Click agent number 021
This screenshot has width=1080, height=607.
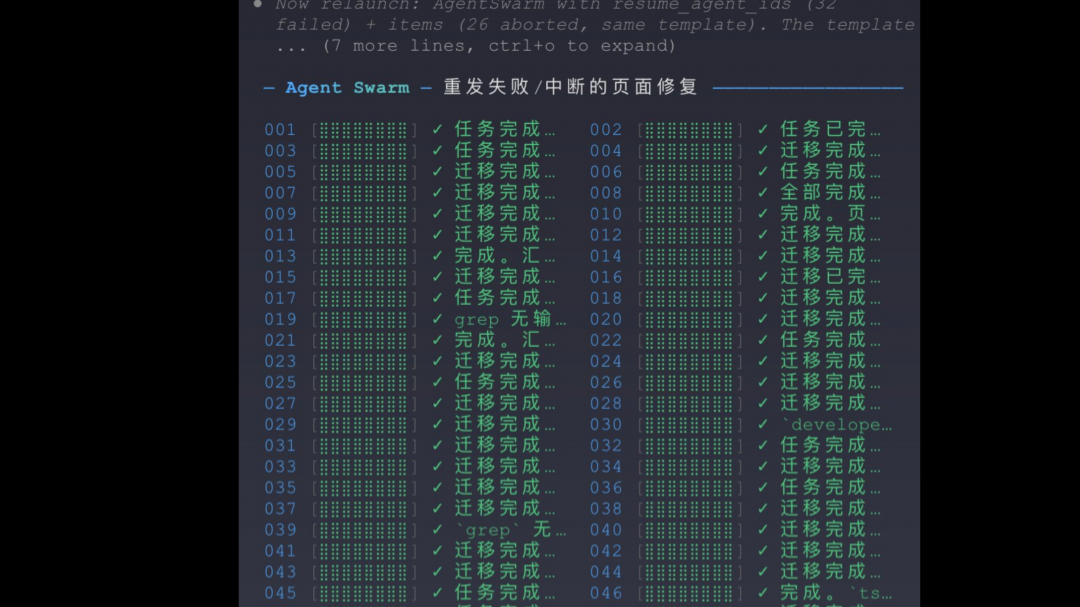(280, 340)
